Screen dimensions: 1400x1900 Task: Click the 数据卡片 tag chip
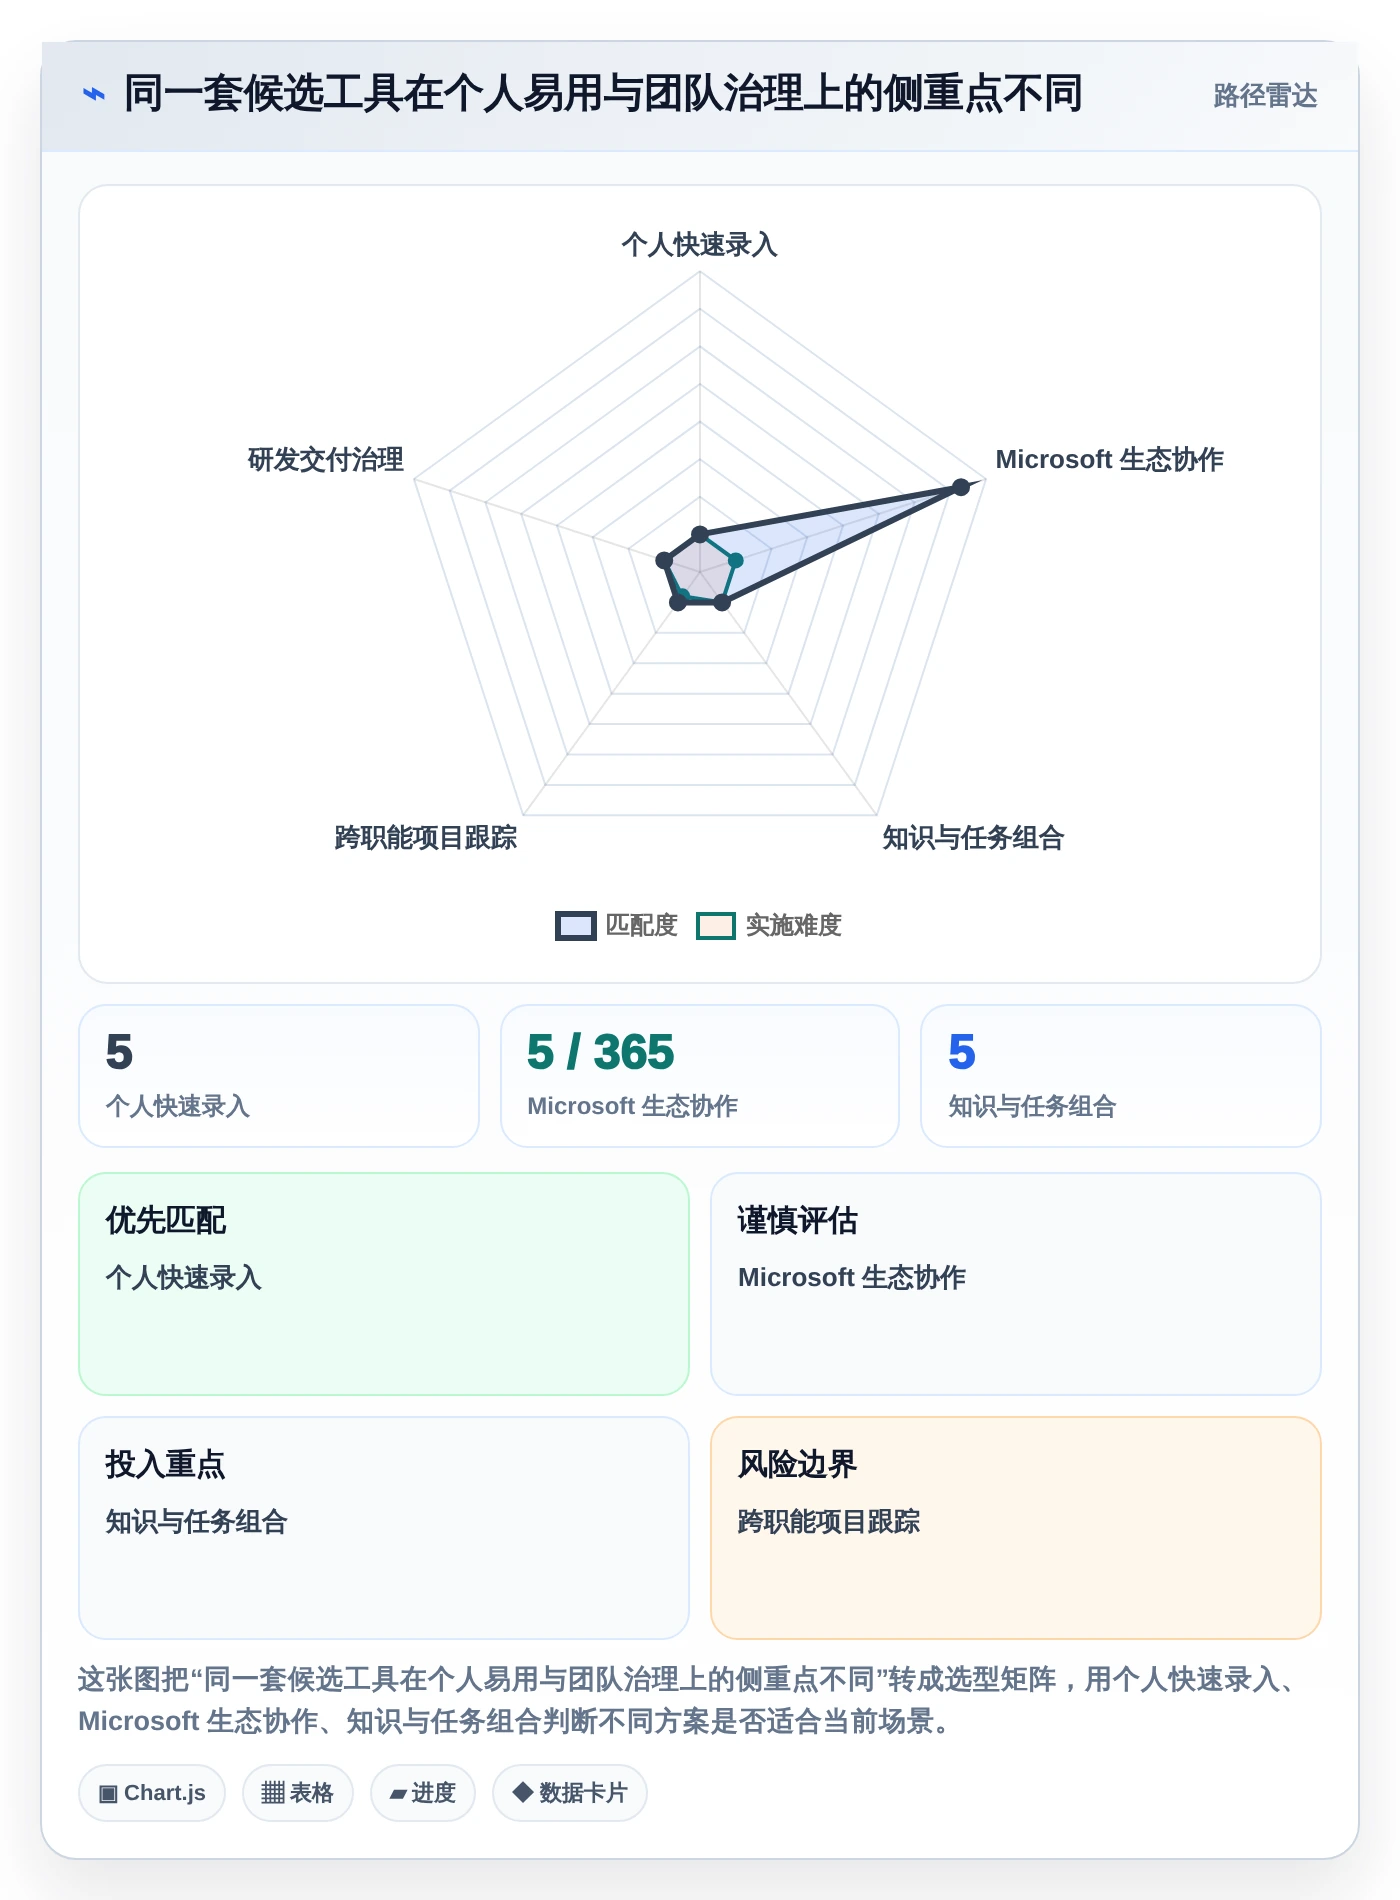pos(570,1793)
